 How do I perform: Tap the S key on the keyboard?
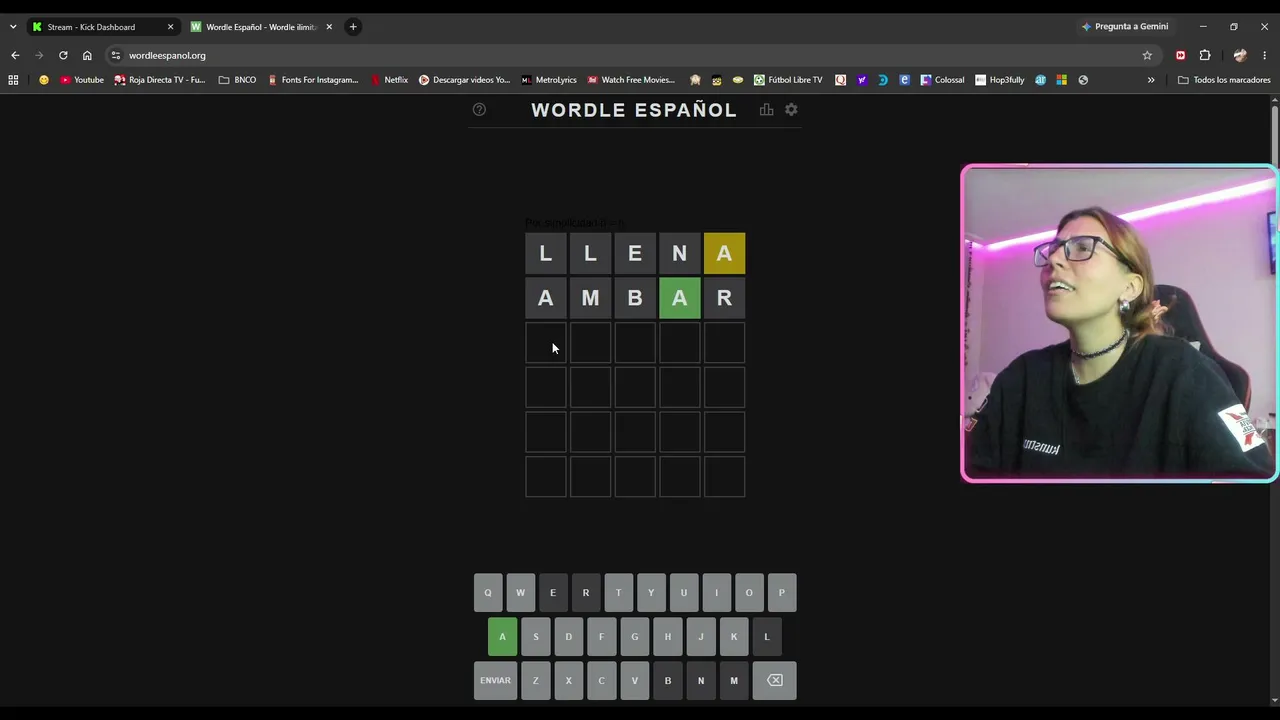536,637
